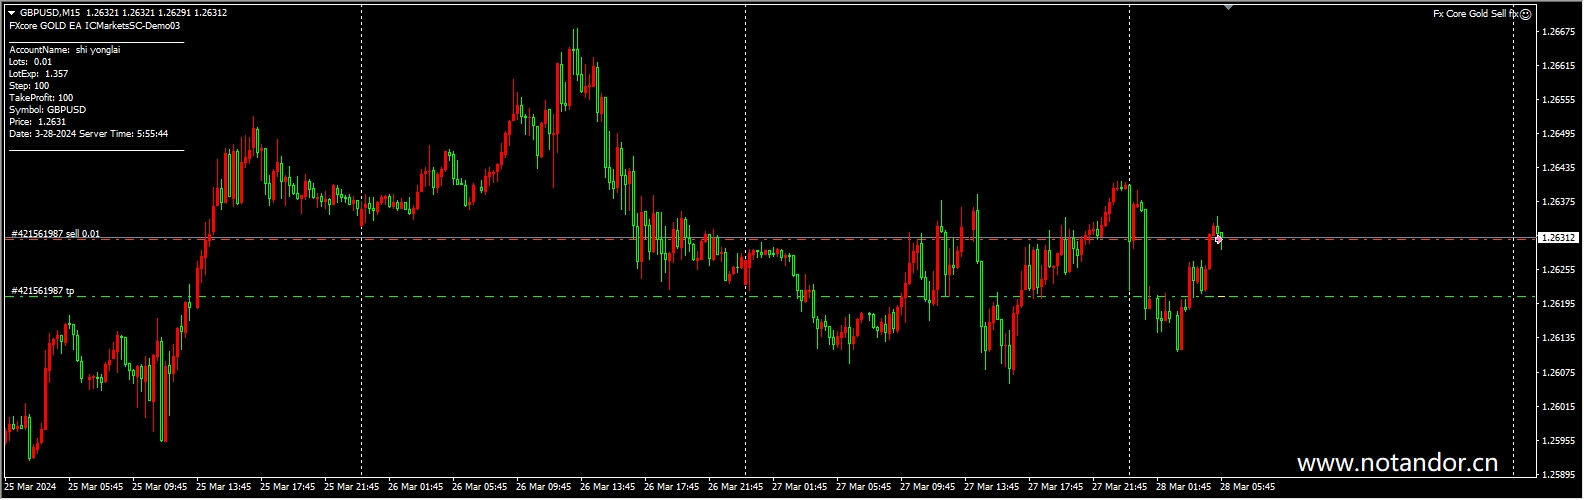1584x500 pixels.
Task: Click the gray chart shift triangle marker
Action: click(1228, 7)
